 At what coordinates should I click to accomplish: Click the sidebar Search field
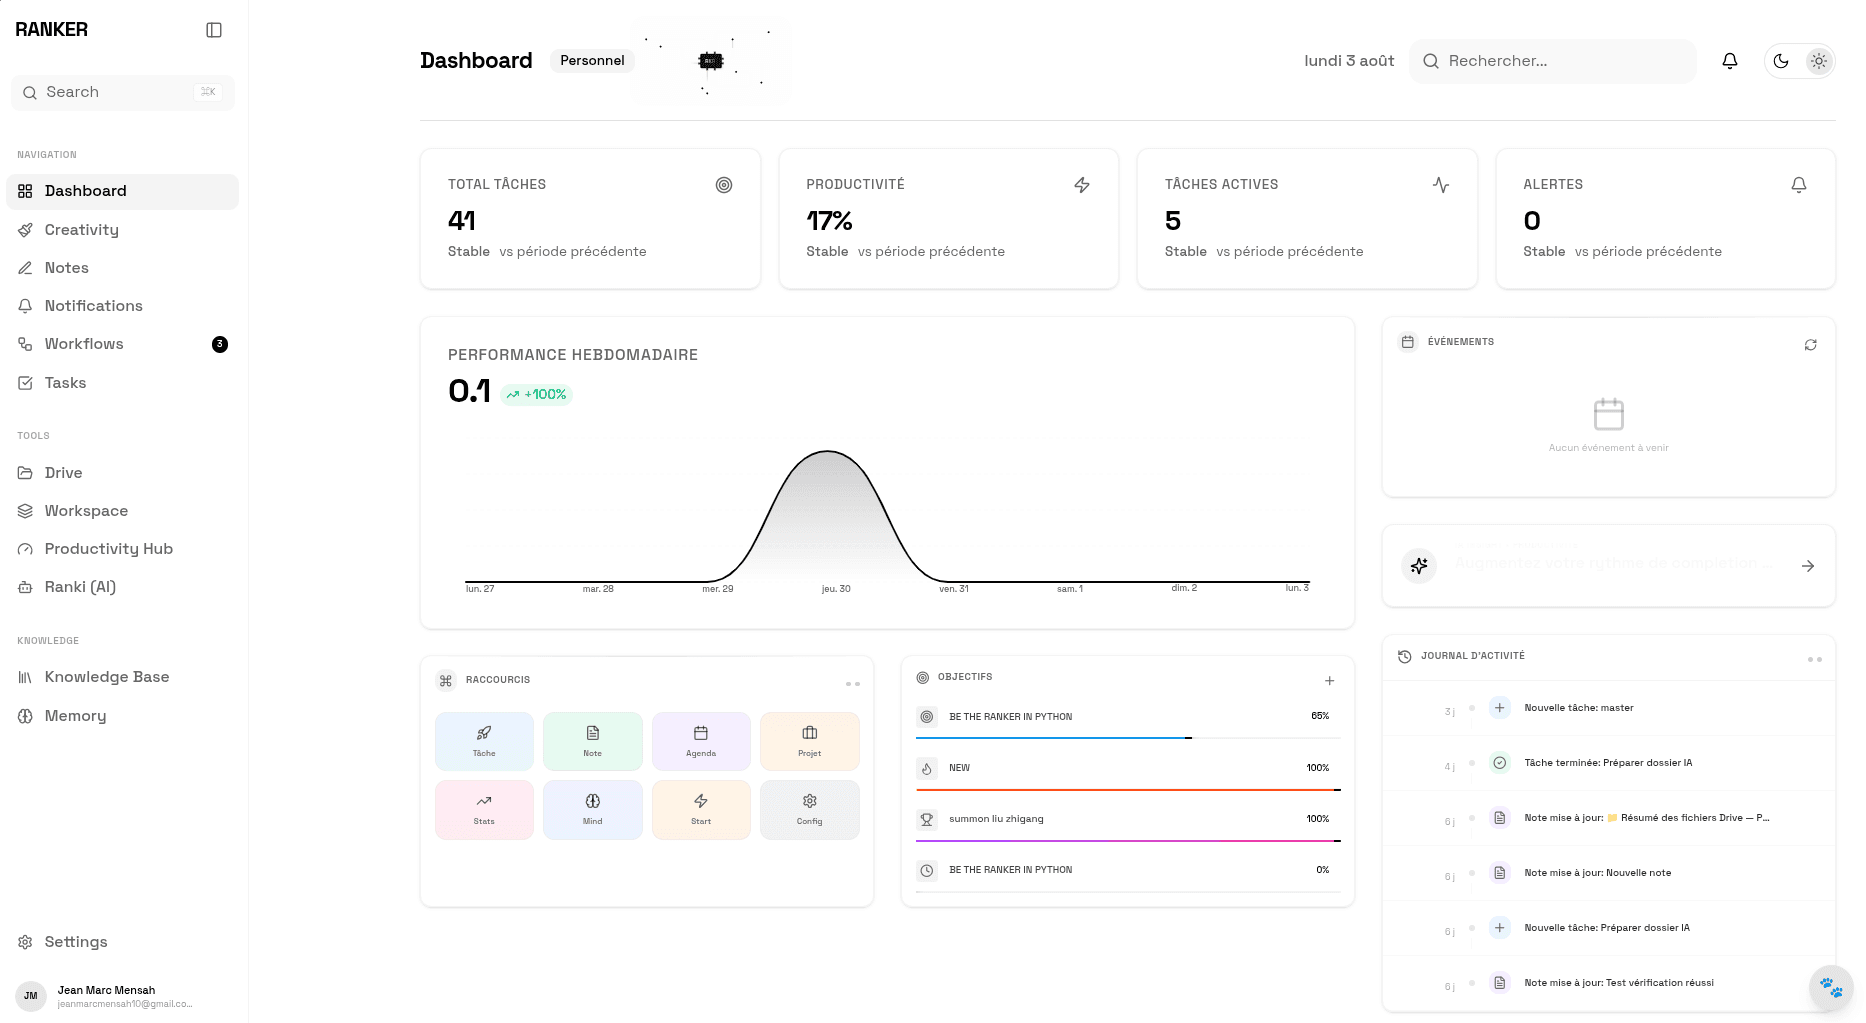(x=123, y=92)
